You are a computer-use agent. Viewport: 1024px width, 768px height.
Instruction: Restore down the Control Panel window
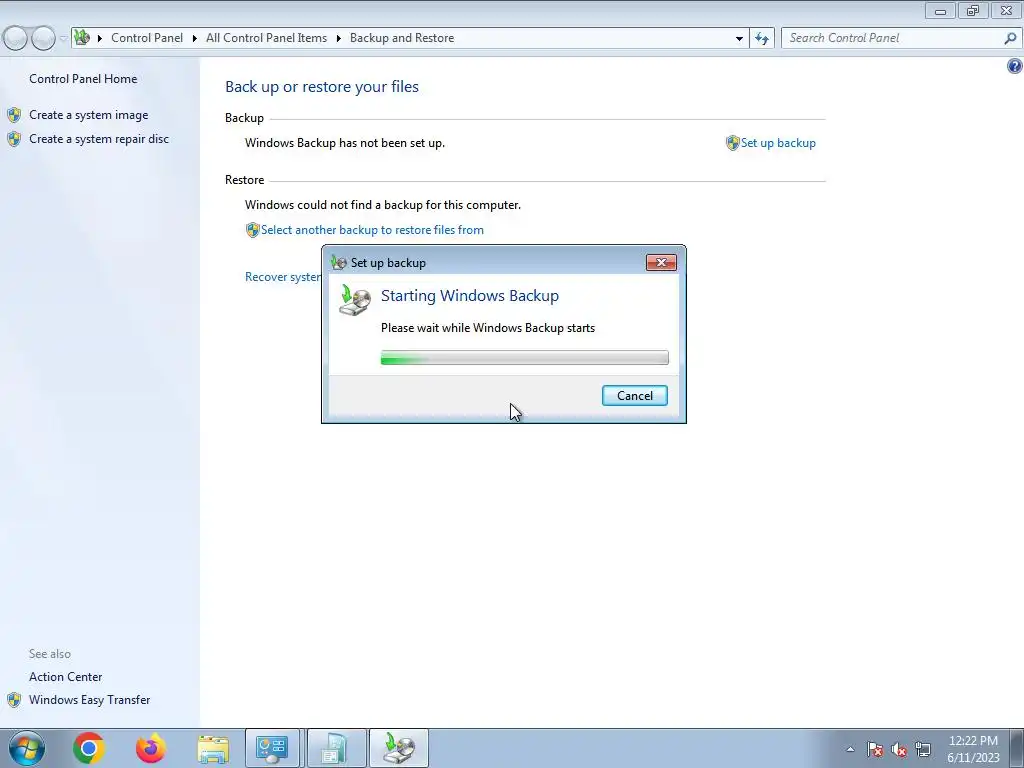click(973, 10)
